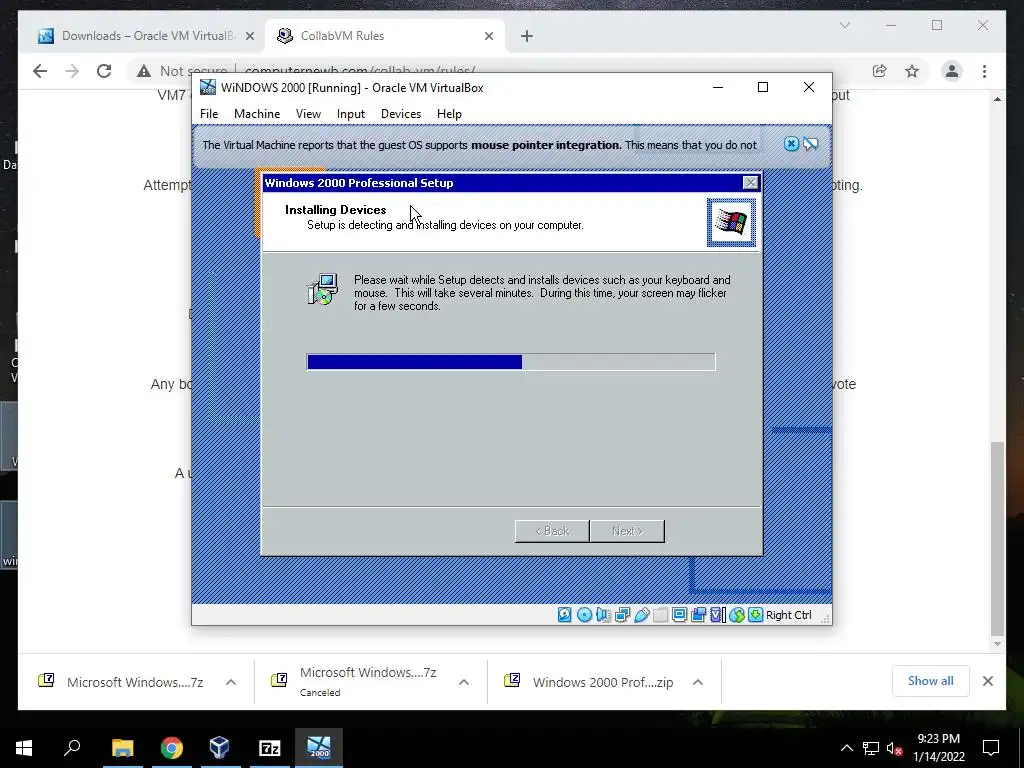
Task: Go back in Chrome
Action: 40,71
